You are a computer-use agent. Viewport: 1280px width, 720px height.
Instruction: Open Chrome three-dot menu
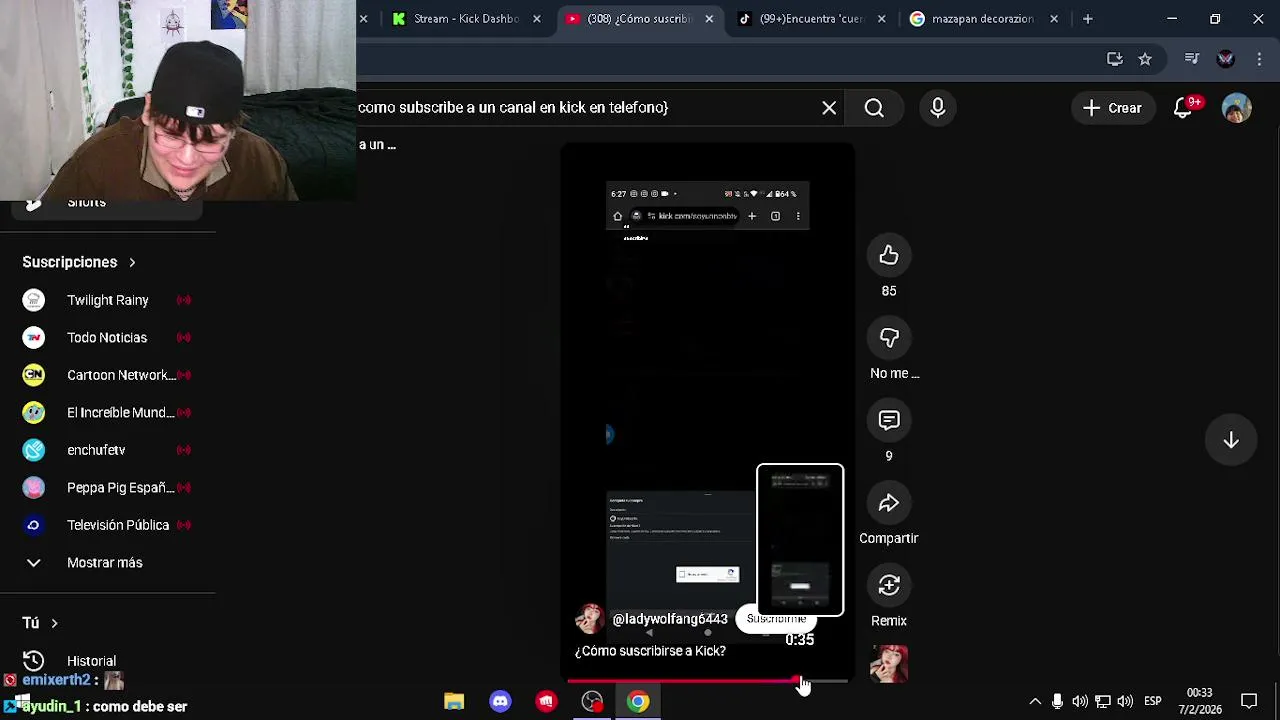click(1259, 59)
